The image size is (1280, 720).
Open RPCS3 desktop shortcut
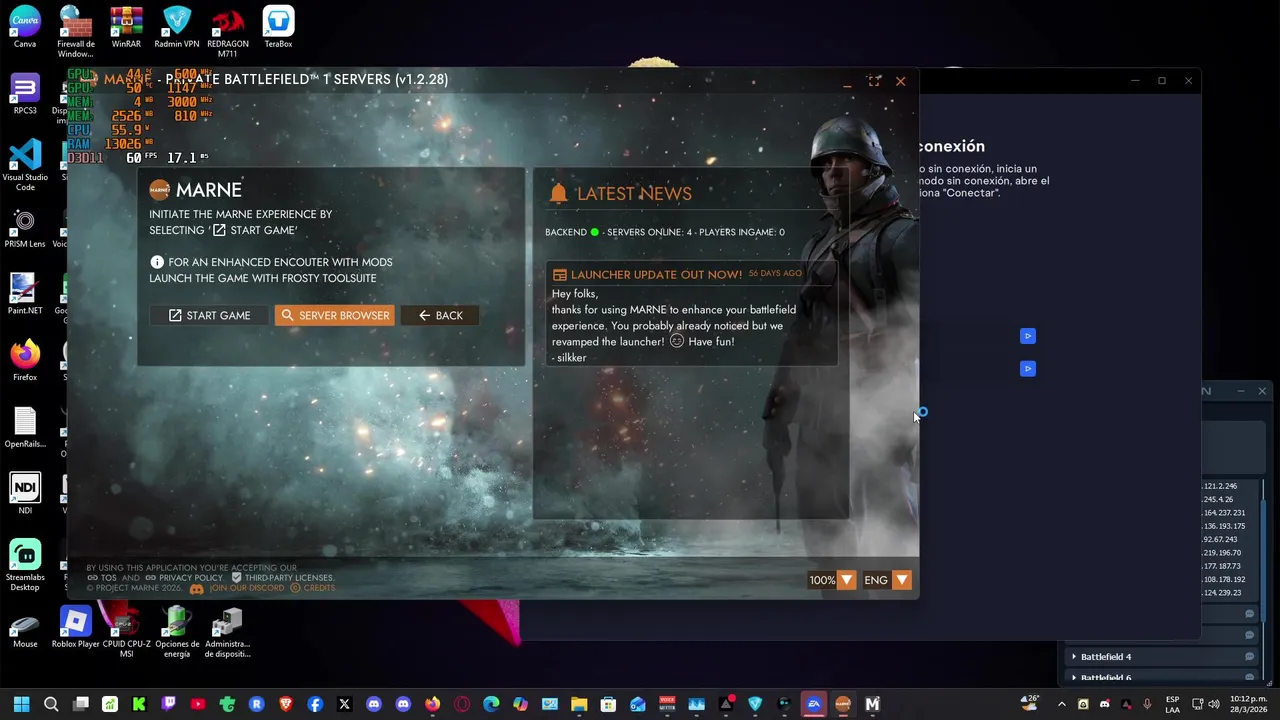[25, 95]
